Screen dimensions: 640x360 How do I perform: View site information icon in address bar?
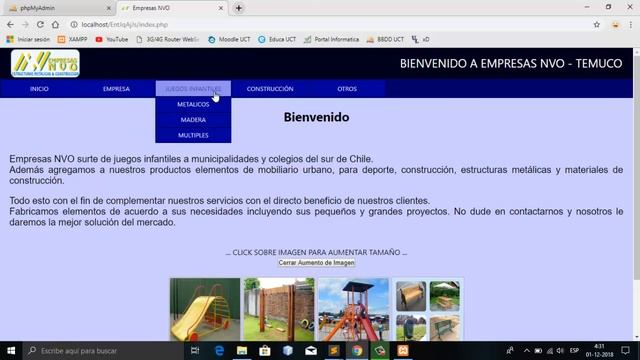74,24
